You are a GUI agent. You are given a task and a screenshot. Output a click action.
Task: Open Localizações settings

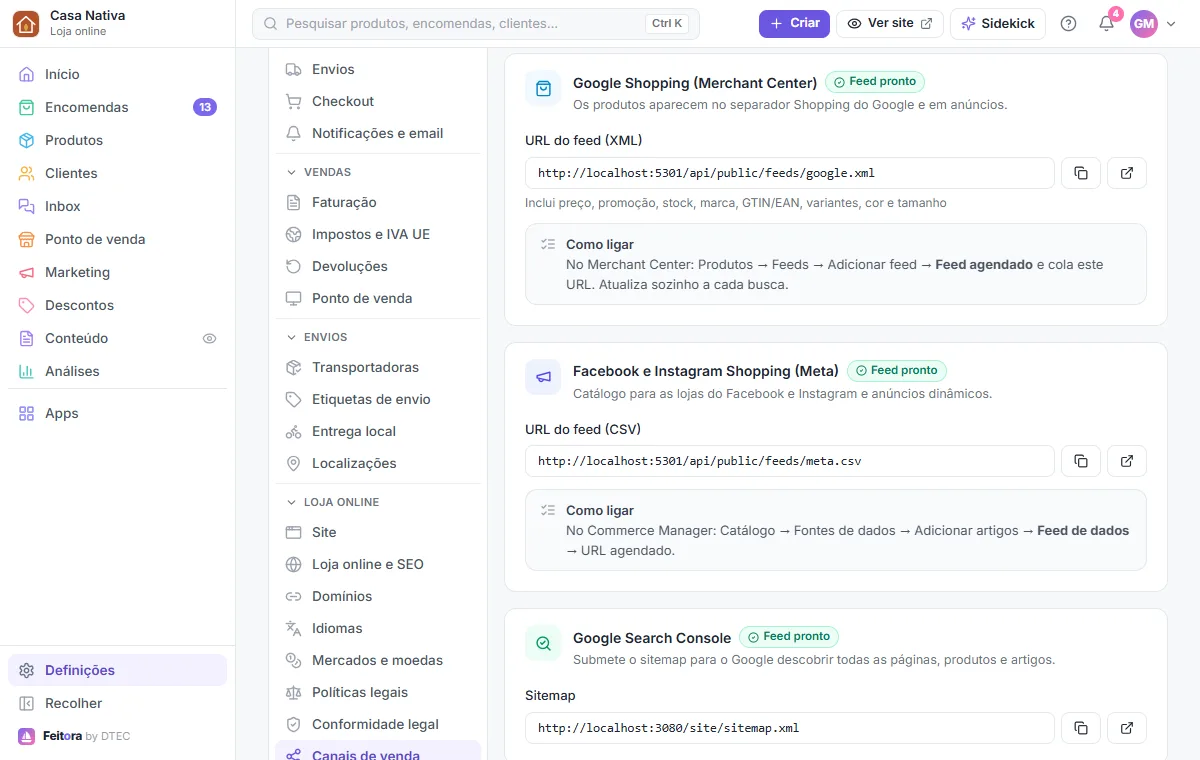[x=378, y=463]
